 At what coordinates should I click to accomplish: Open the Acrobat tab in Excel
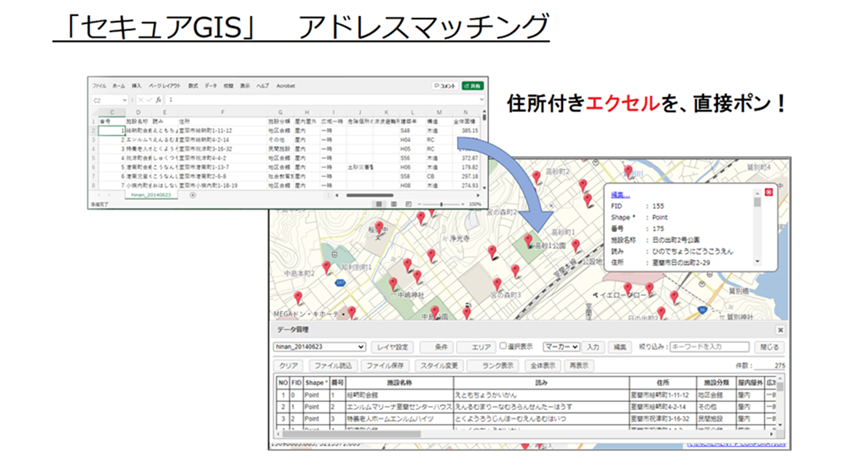click(286, 86)
